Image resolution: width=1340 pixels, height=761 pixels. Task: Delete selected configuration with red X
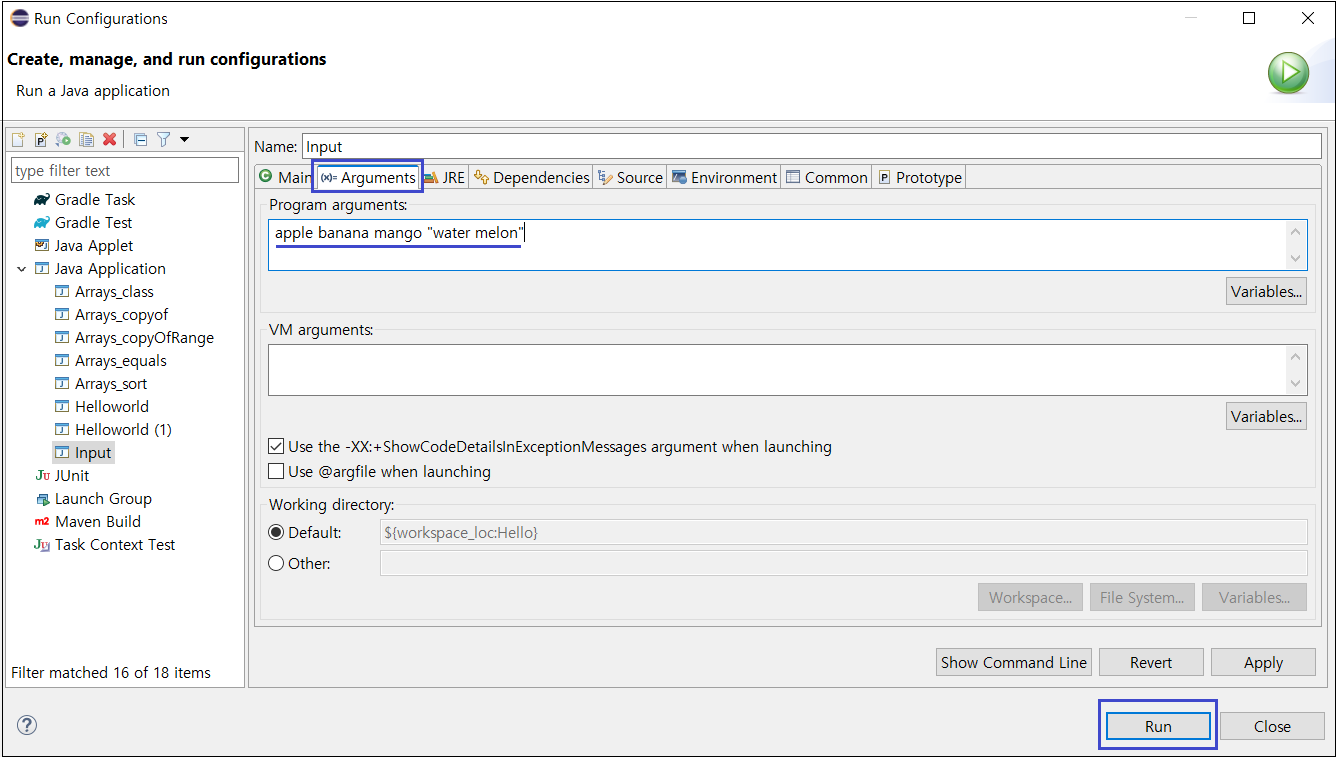(x=109, y=140)
